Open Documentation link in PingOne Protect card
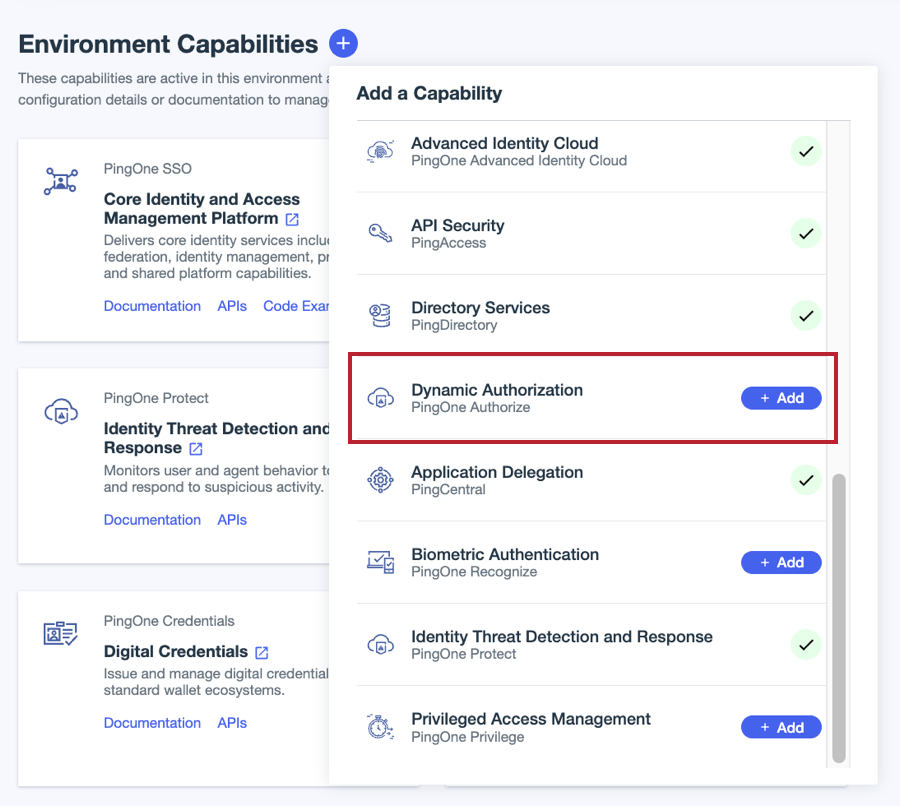 [152, 520]
